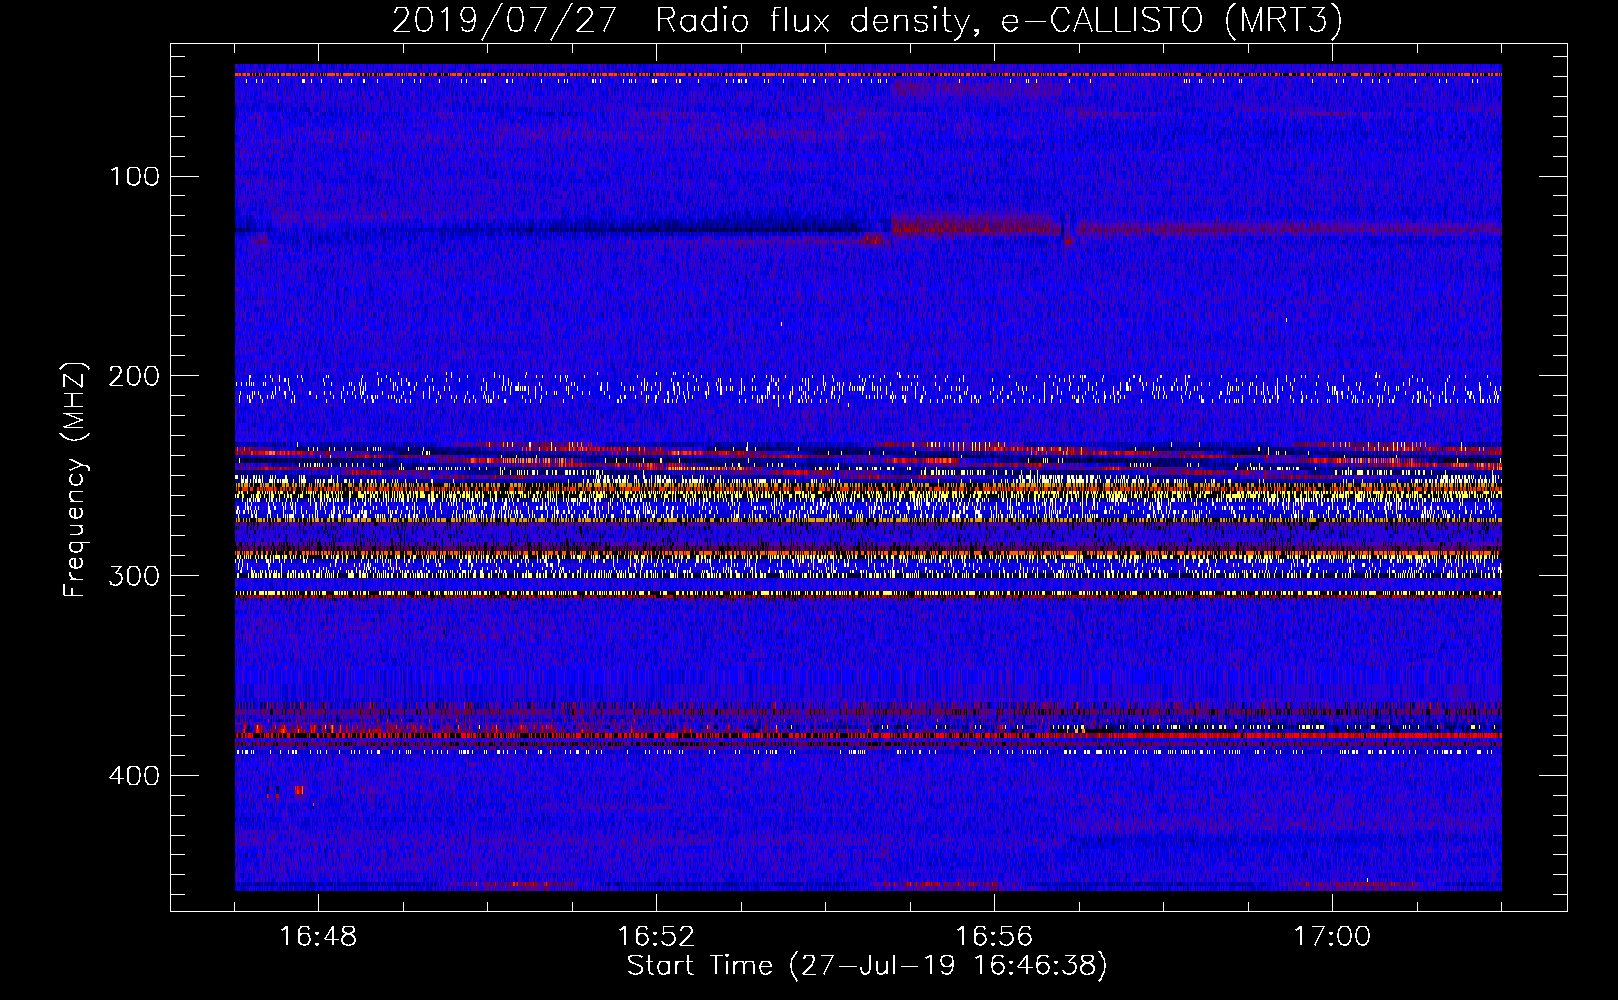Click the 'Start Time (27-Jul-19 16:46:38)' x-axis label
Screen dimensions: 1618x1000
click(x=867, y=966)
